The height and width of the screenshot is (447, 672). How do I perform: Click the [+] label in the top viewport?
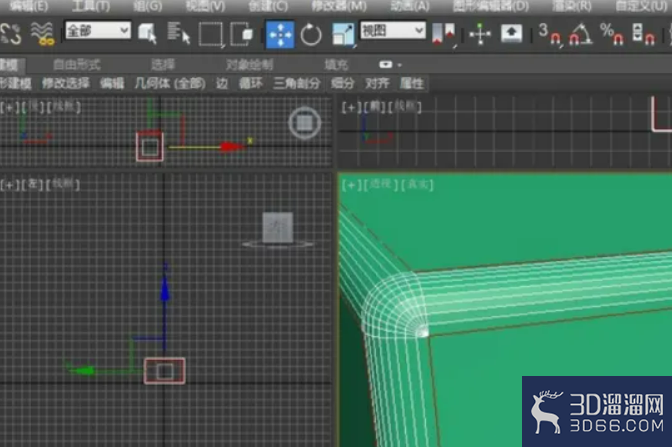[10, 107]
